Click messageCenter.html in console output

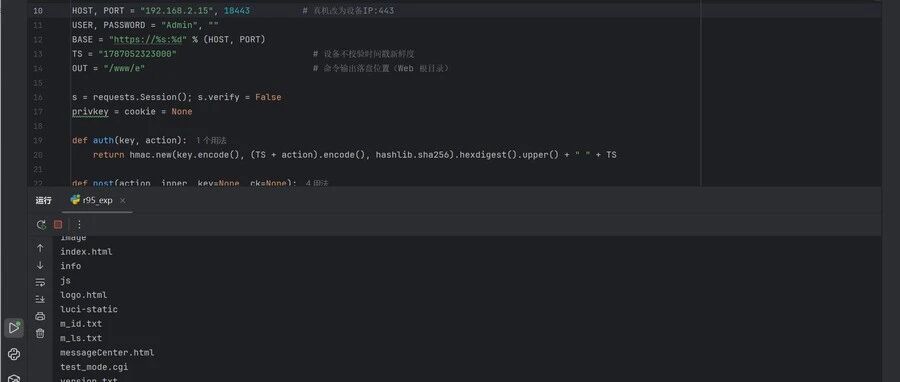pyautogui.click(x=107, y=353)
